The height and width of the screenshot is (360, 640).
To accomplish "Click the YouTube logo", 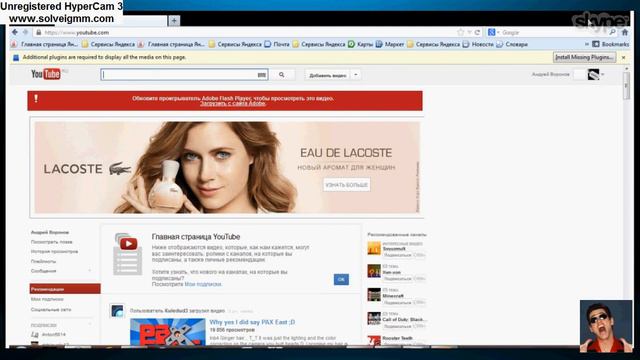I will (x=46, y=74).
